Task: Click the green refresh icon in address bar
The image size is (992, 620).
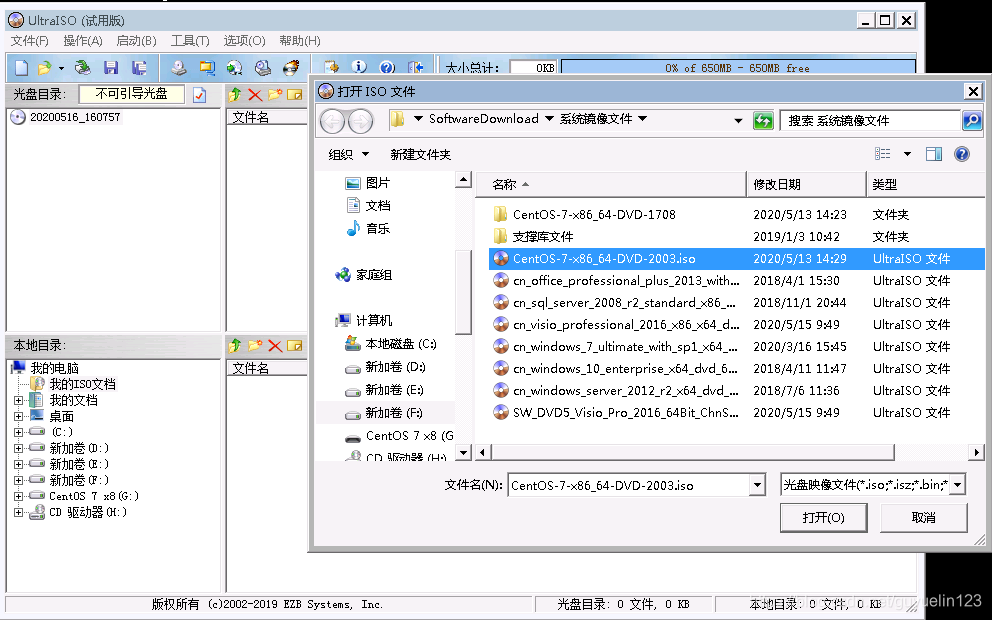Action: [763, 120]
